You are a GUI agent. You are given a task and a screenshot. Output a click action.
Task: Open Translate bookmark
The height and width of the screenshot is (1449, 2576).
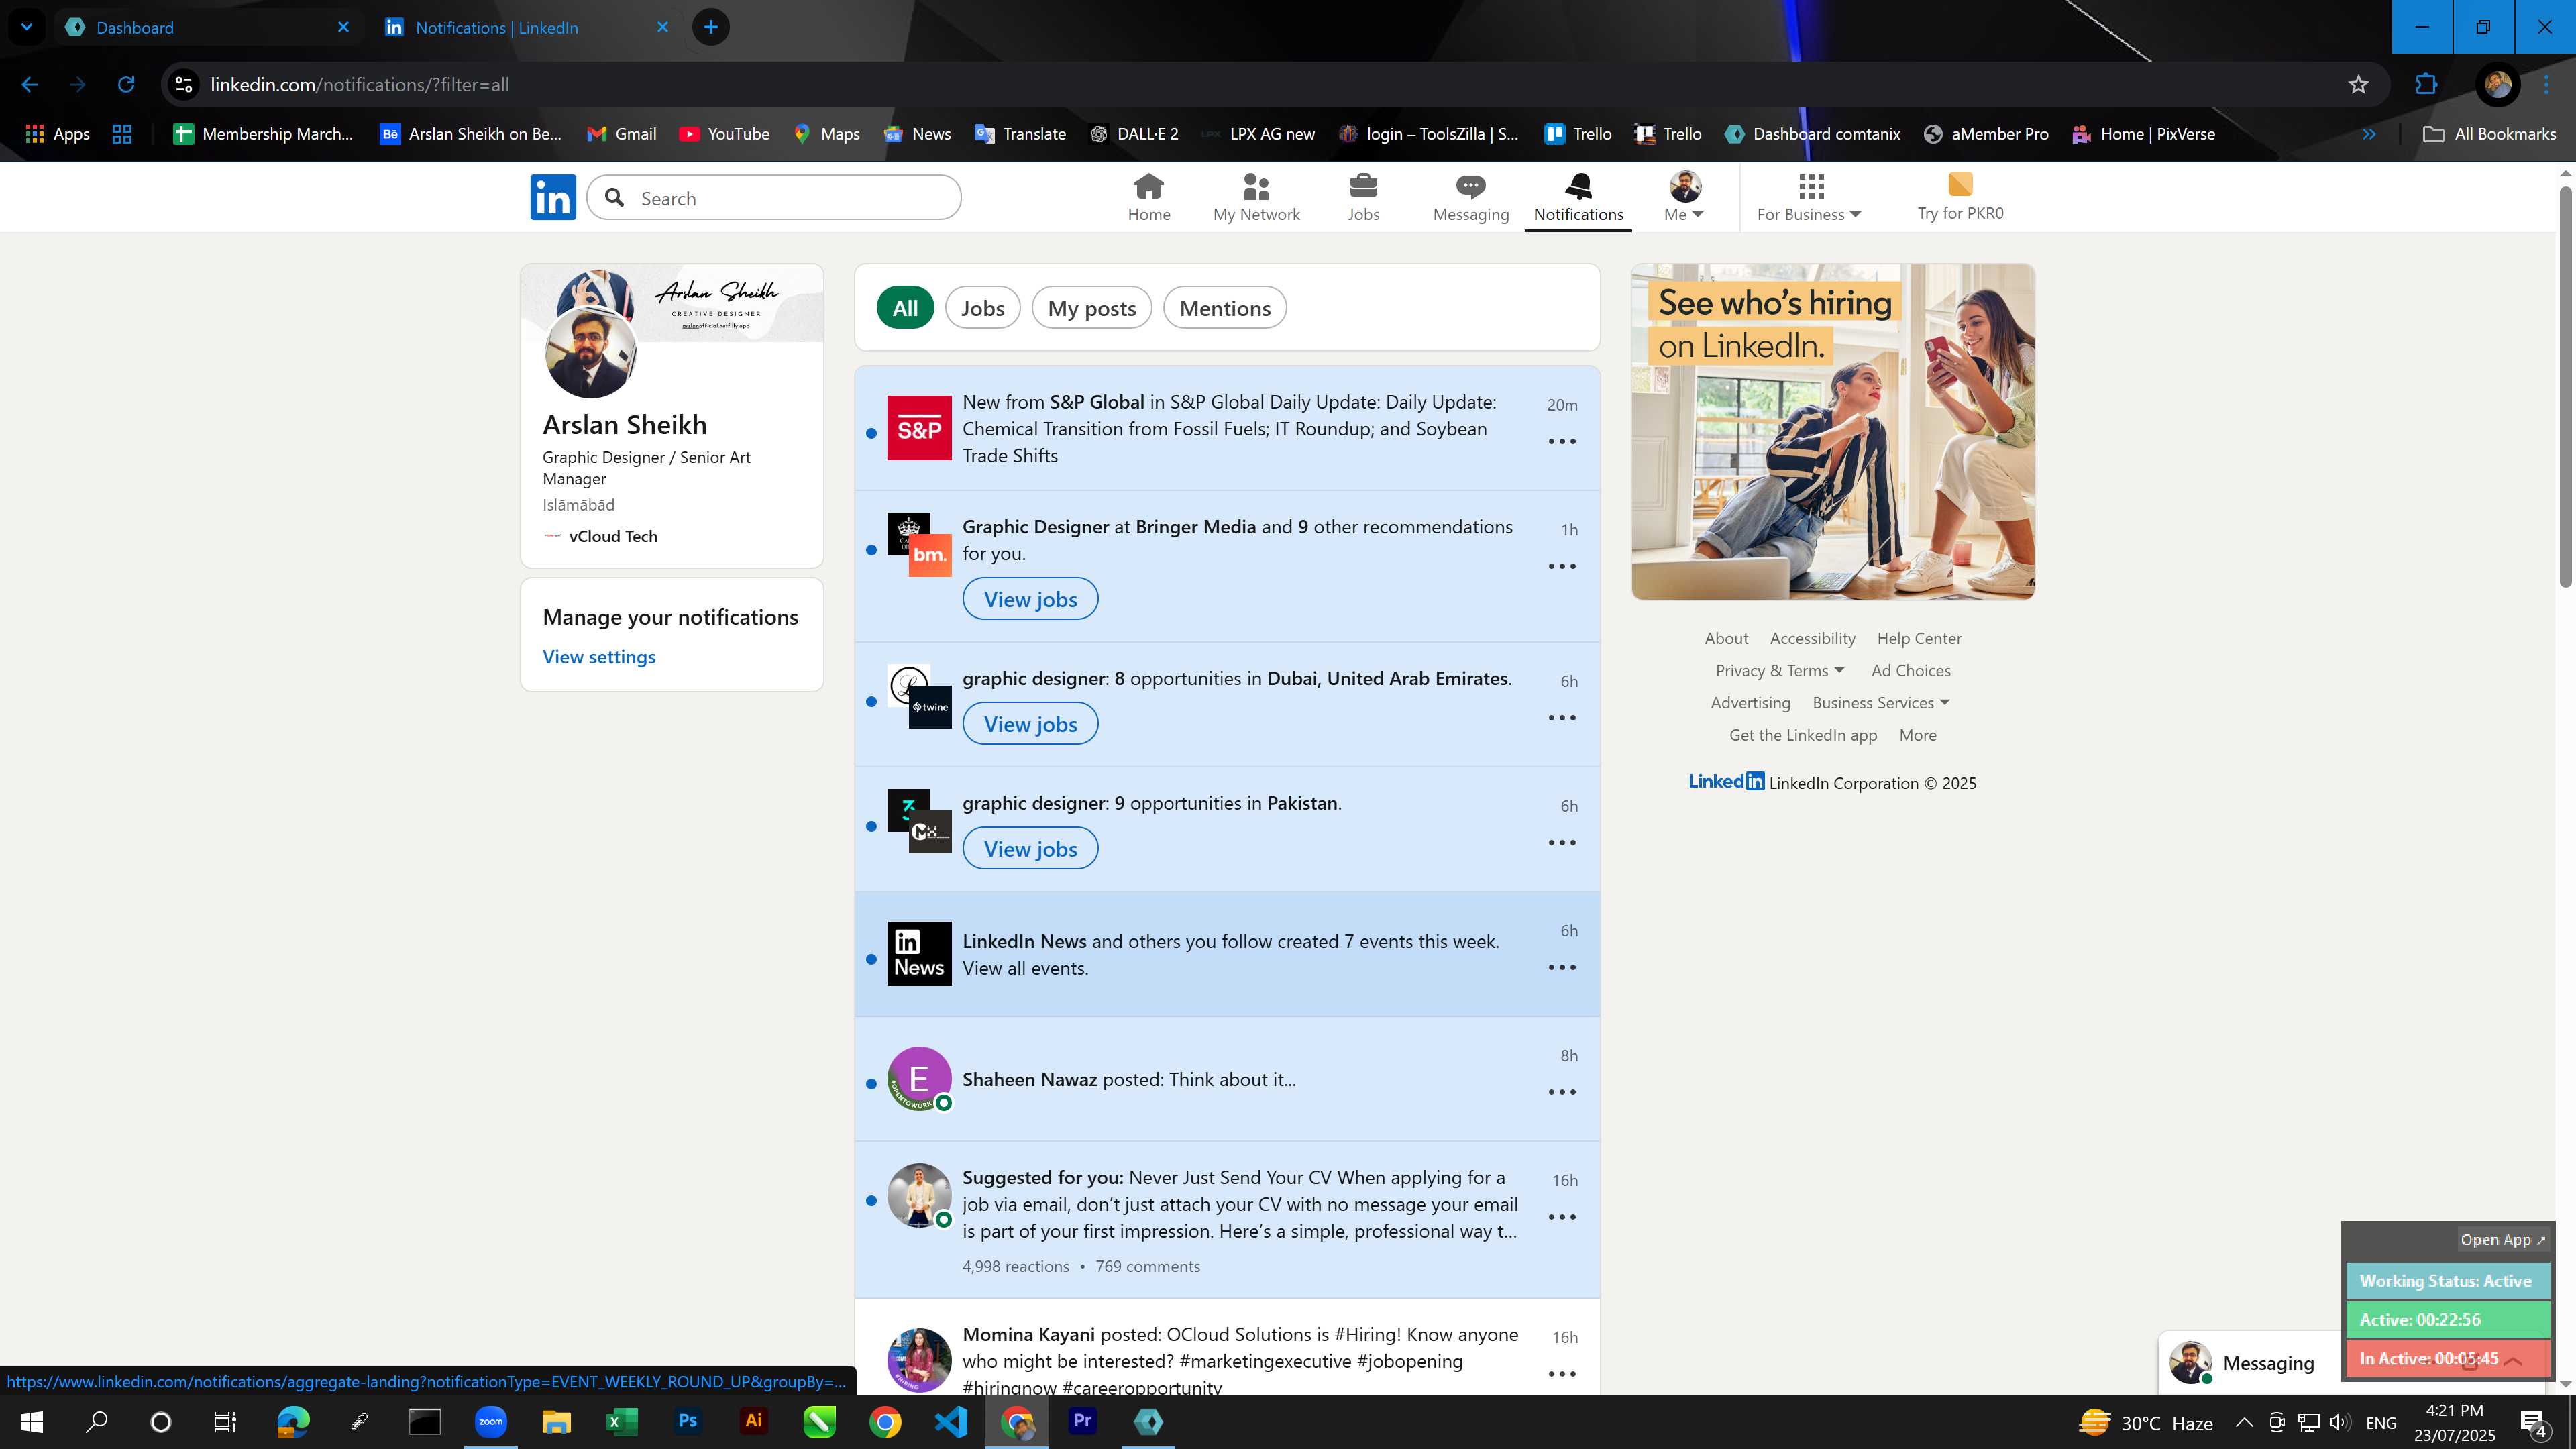click(x=1021, y=134)
